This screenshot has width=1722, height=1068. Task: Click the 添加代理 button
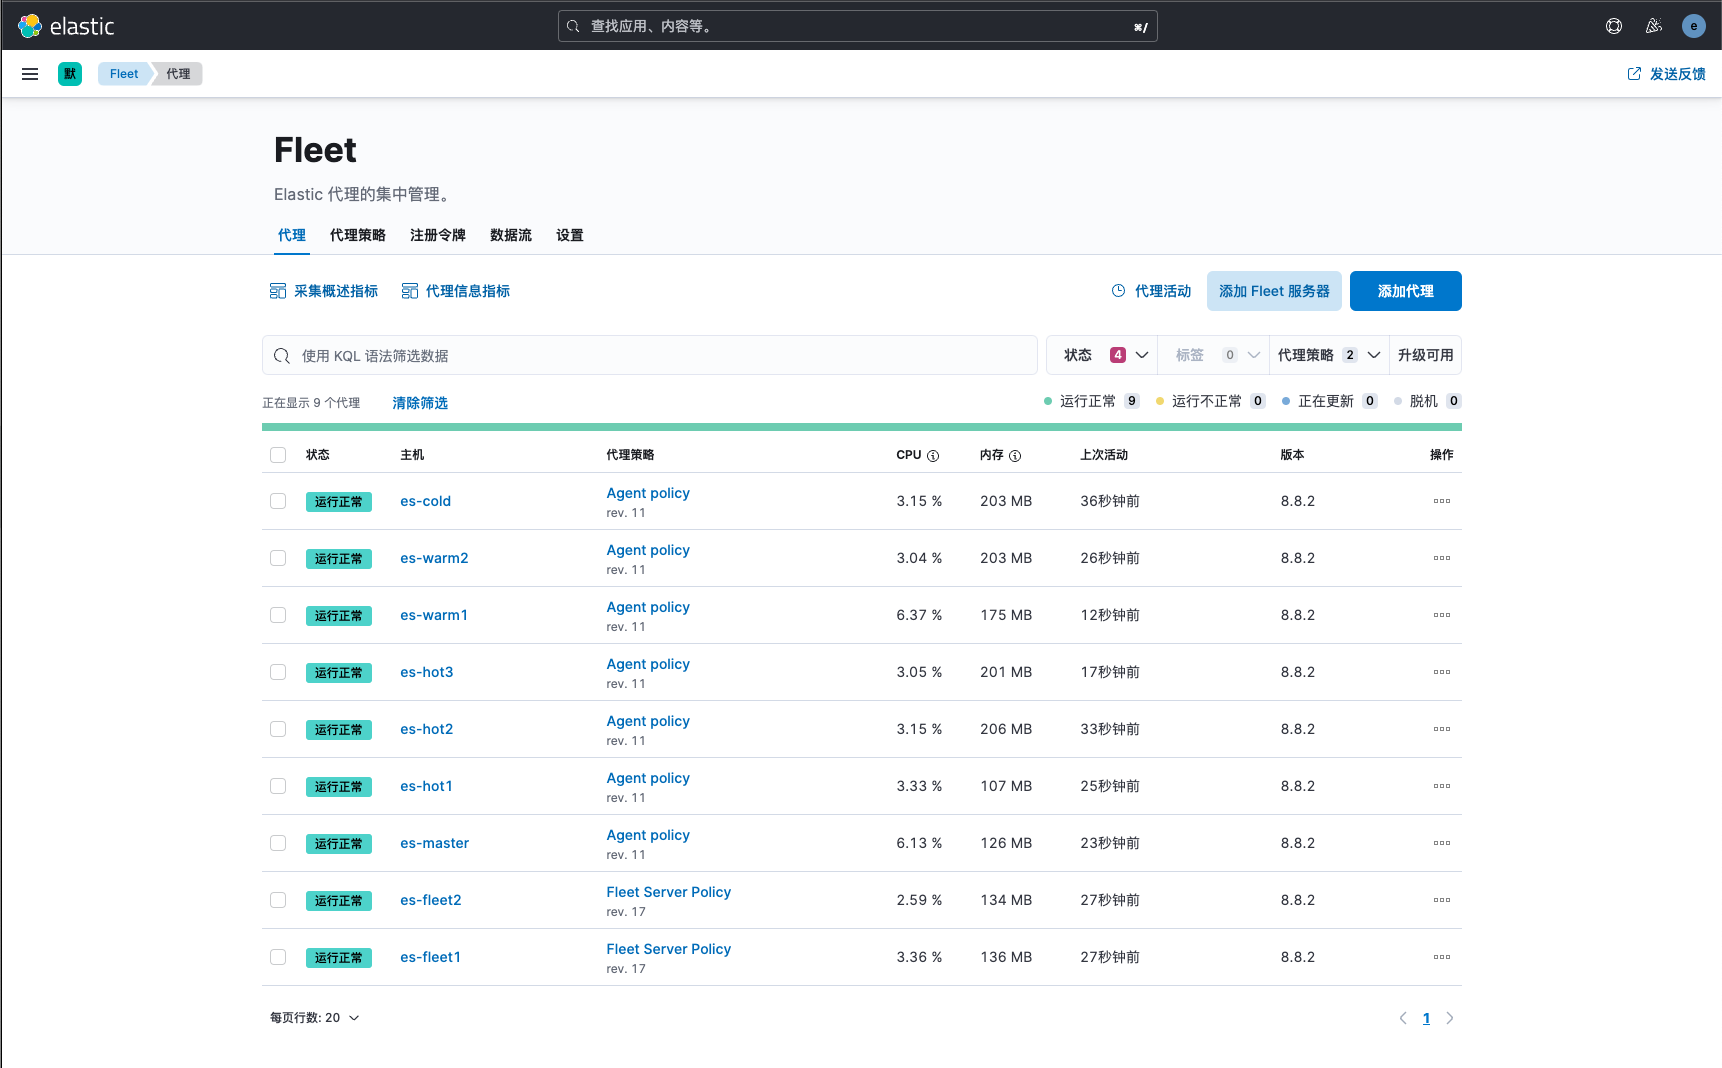pyautogui.click(x=1406, y=291)
